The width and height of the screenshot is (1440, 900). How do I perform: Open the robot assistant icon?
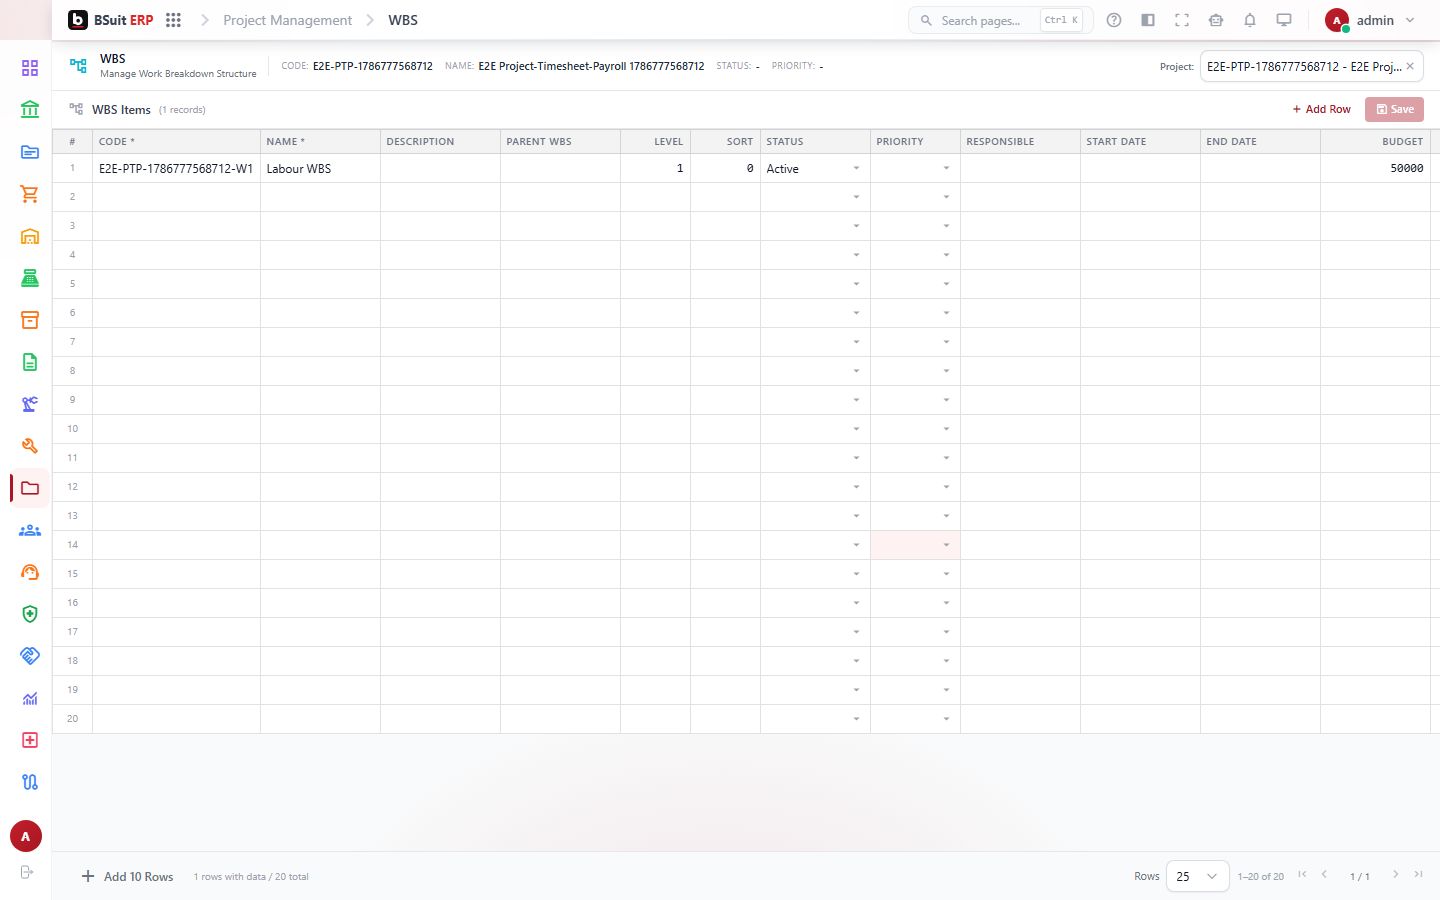[1216, 20]
